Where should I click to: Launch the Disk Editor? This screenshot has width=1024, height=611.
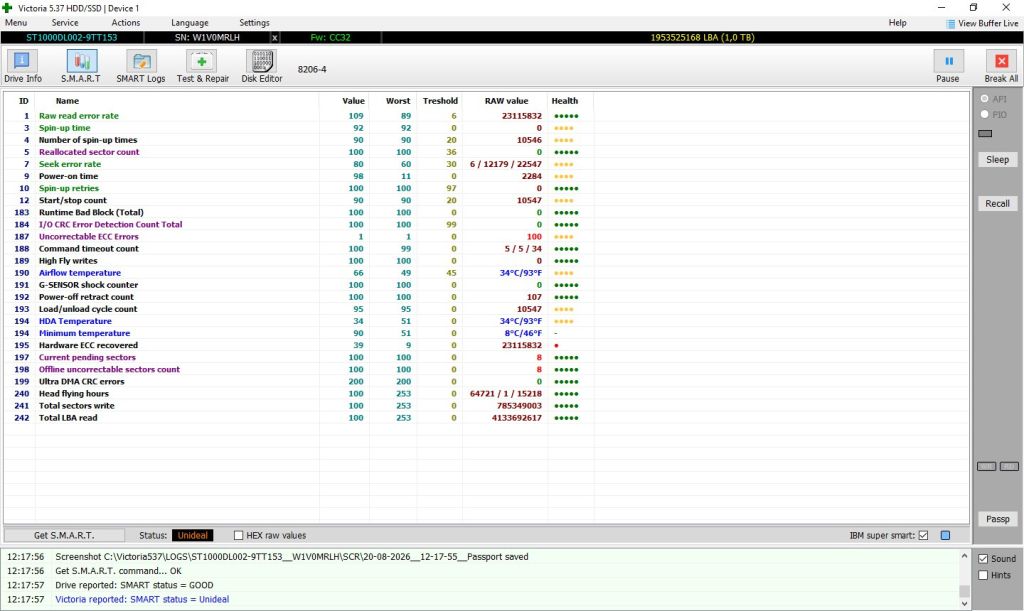tap(261, 67)
